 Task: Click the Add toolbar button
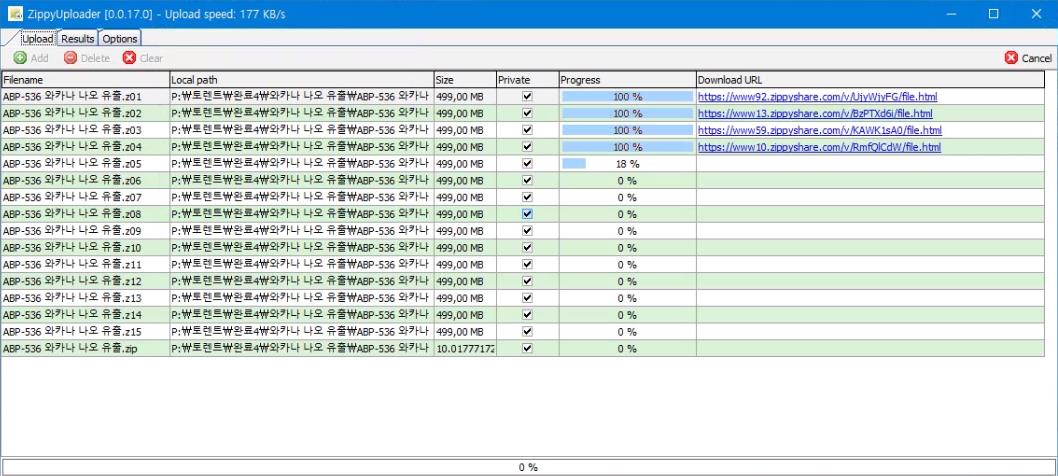click(x=31, y=58)
